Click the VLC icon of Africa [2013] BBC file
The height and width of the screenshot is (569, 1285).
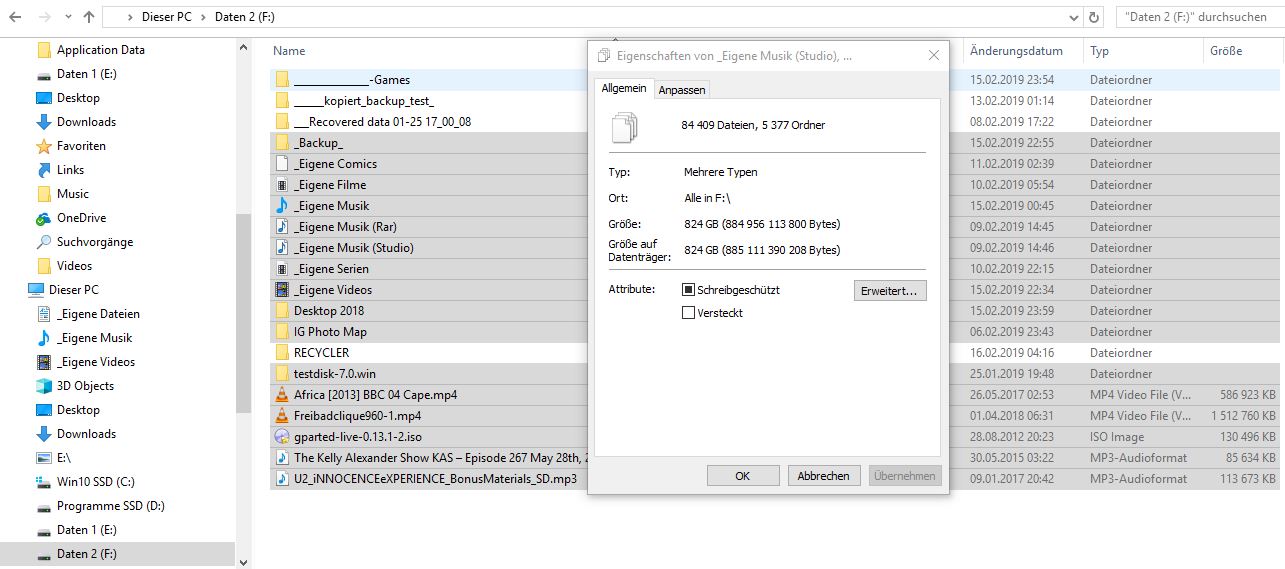[282, 395]
